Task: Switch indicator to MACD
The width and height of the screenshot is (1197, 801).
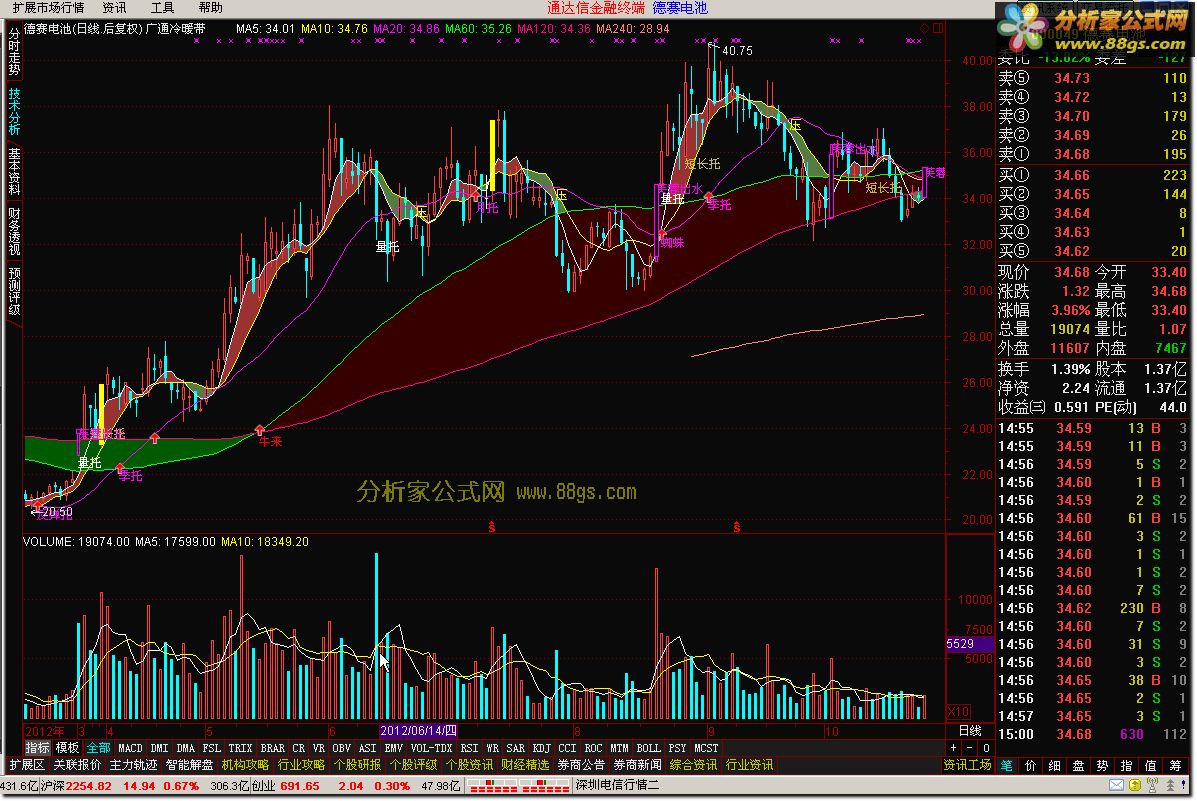Action: pos(131,748)
